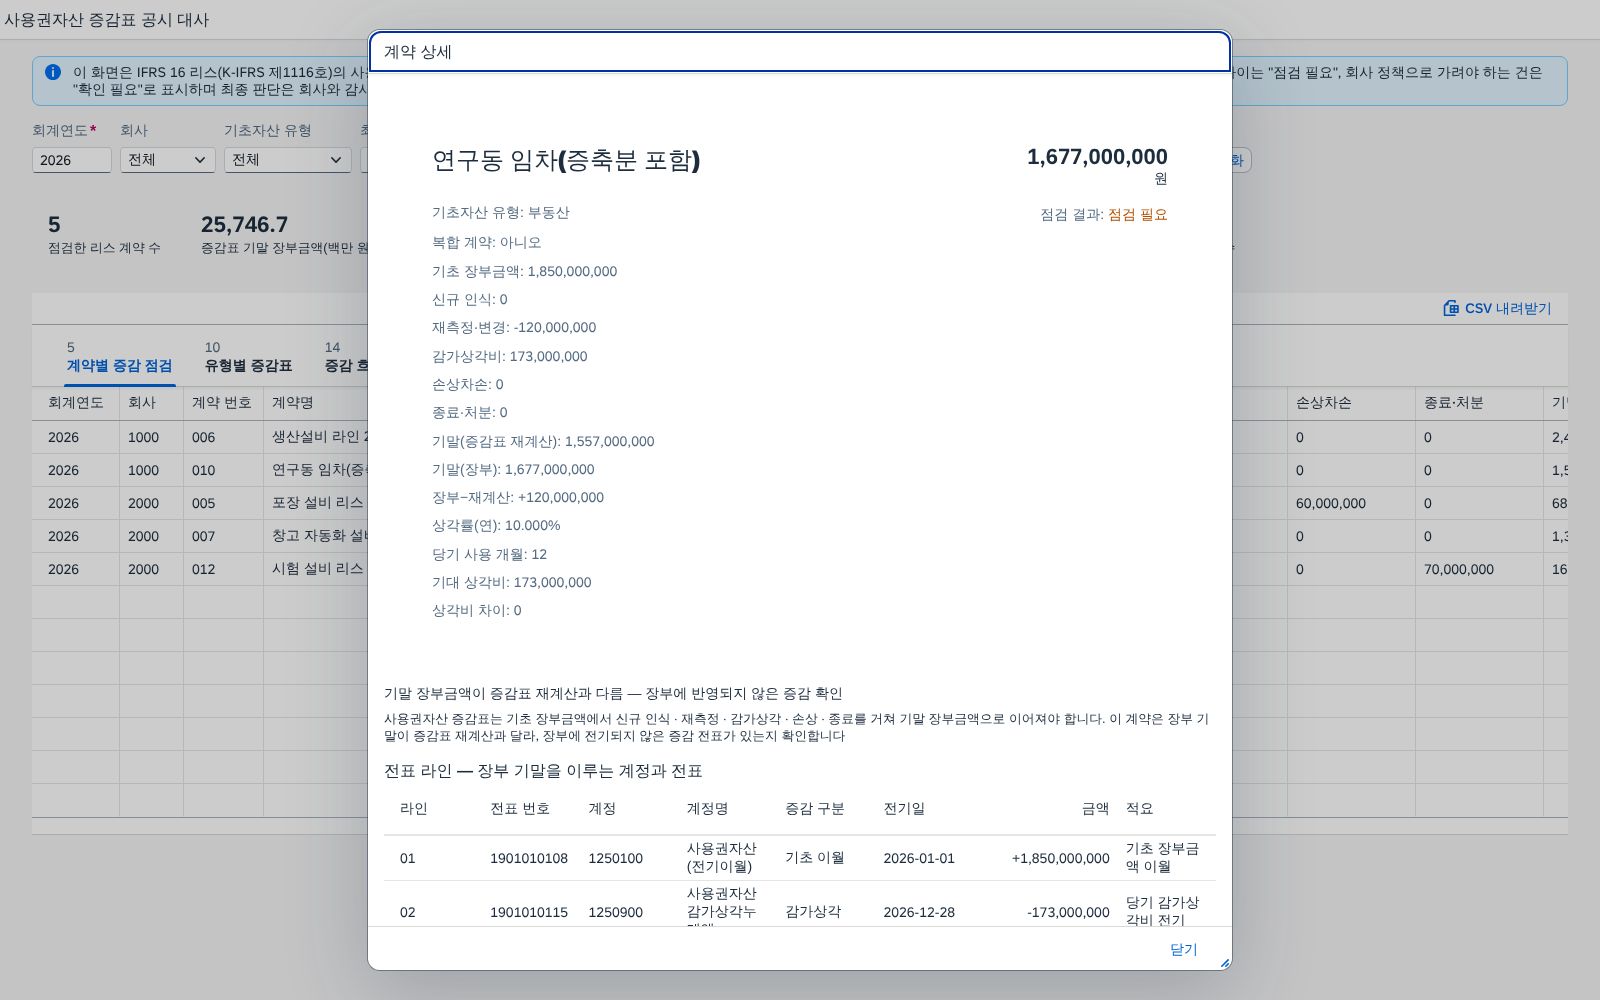Click the -173,000,000 amount cell
Screen dimensions: 1600x1000
(x=1068, y=912)
